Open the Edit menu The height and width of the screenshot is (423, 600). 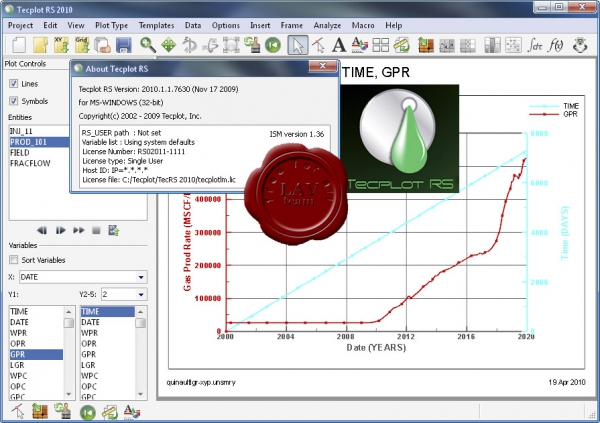click(x=50, y=26)
